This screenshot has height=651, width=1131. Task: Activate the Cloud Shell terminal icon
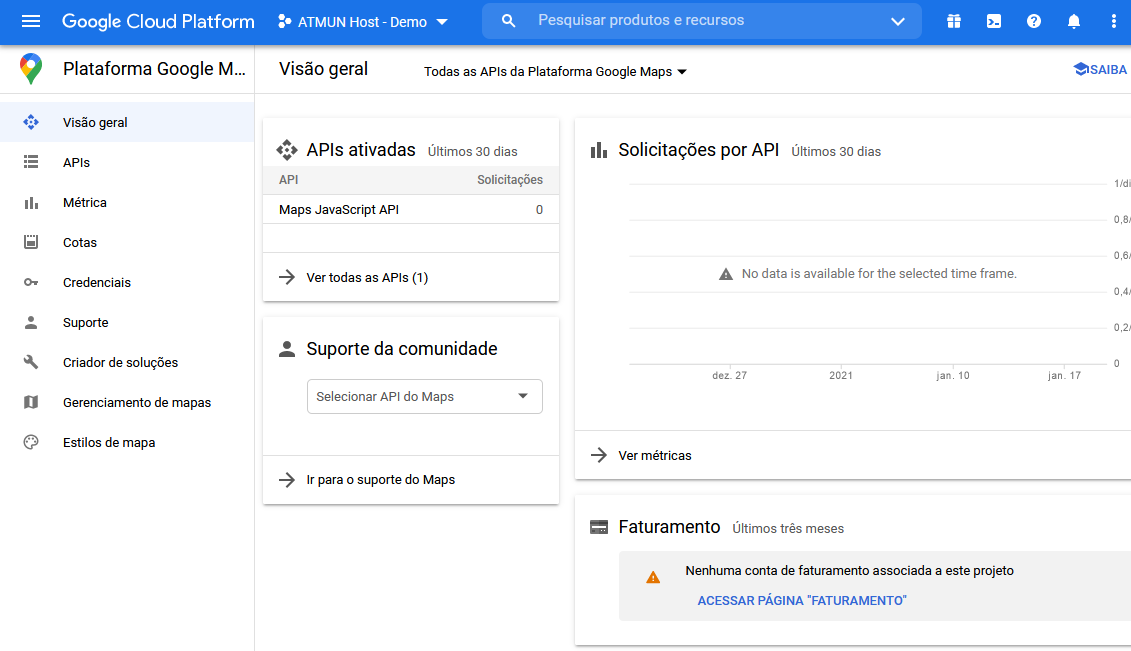tap(994, 22)
